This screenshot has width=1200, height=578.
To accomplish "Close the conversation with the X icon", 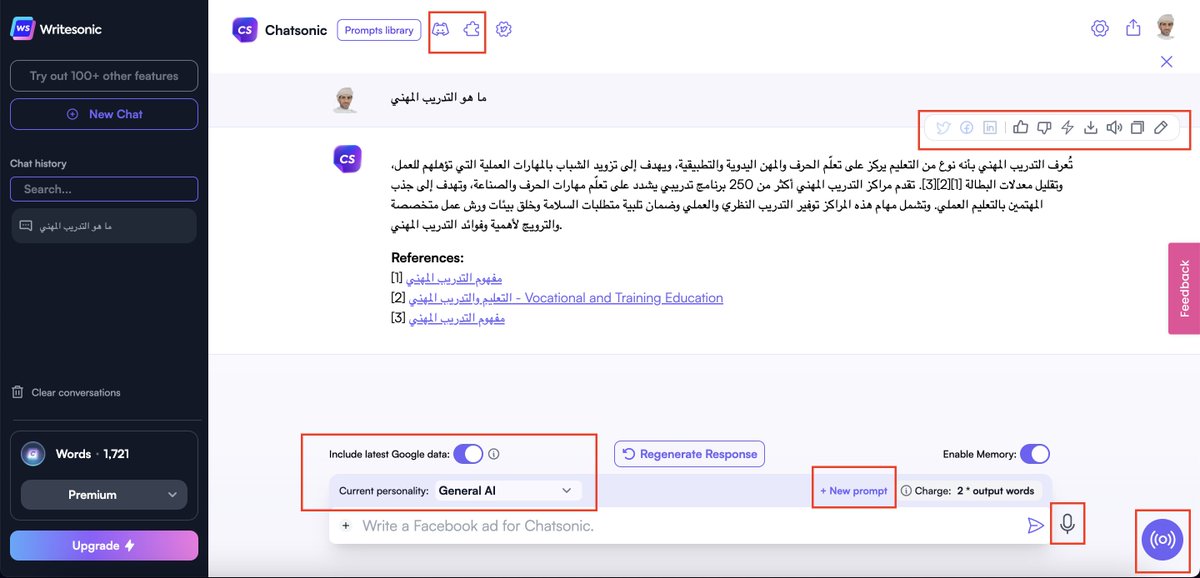I will point(1166,62).
